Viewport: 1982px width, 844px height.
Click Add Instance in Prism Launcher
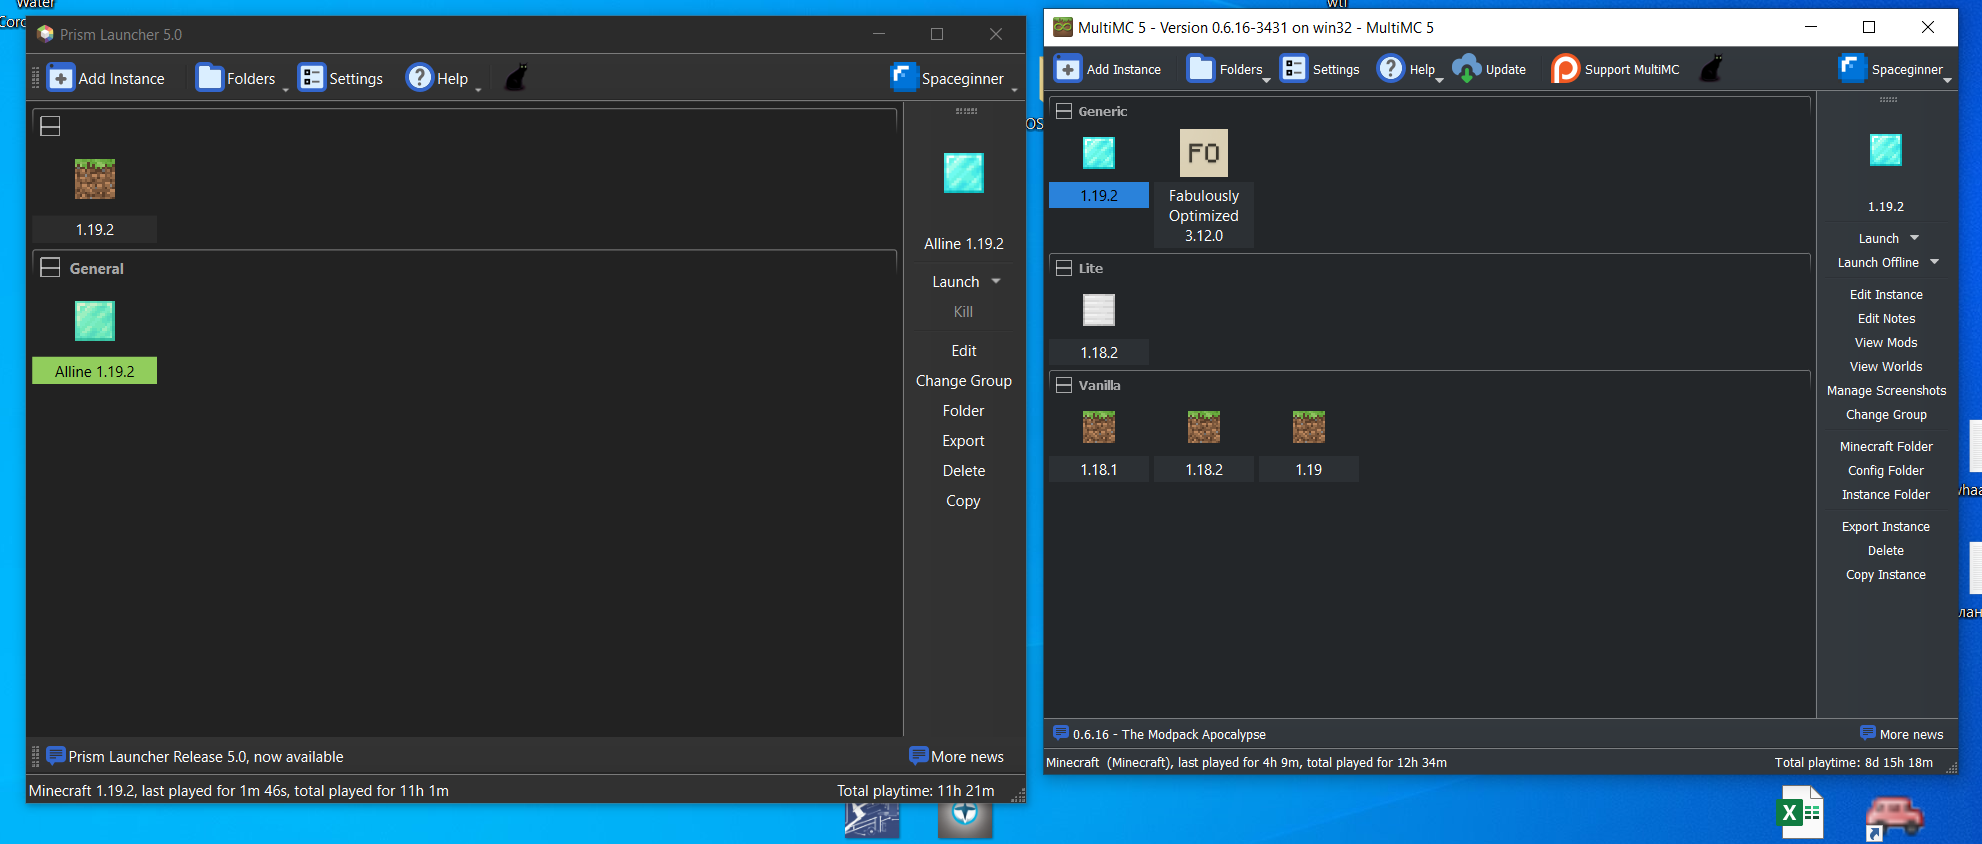tap(106, 78)
